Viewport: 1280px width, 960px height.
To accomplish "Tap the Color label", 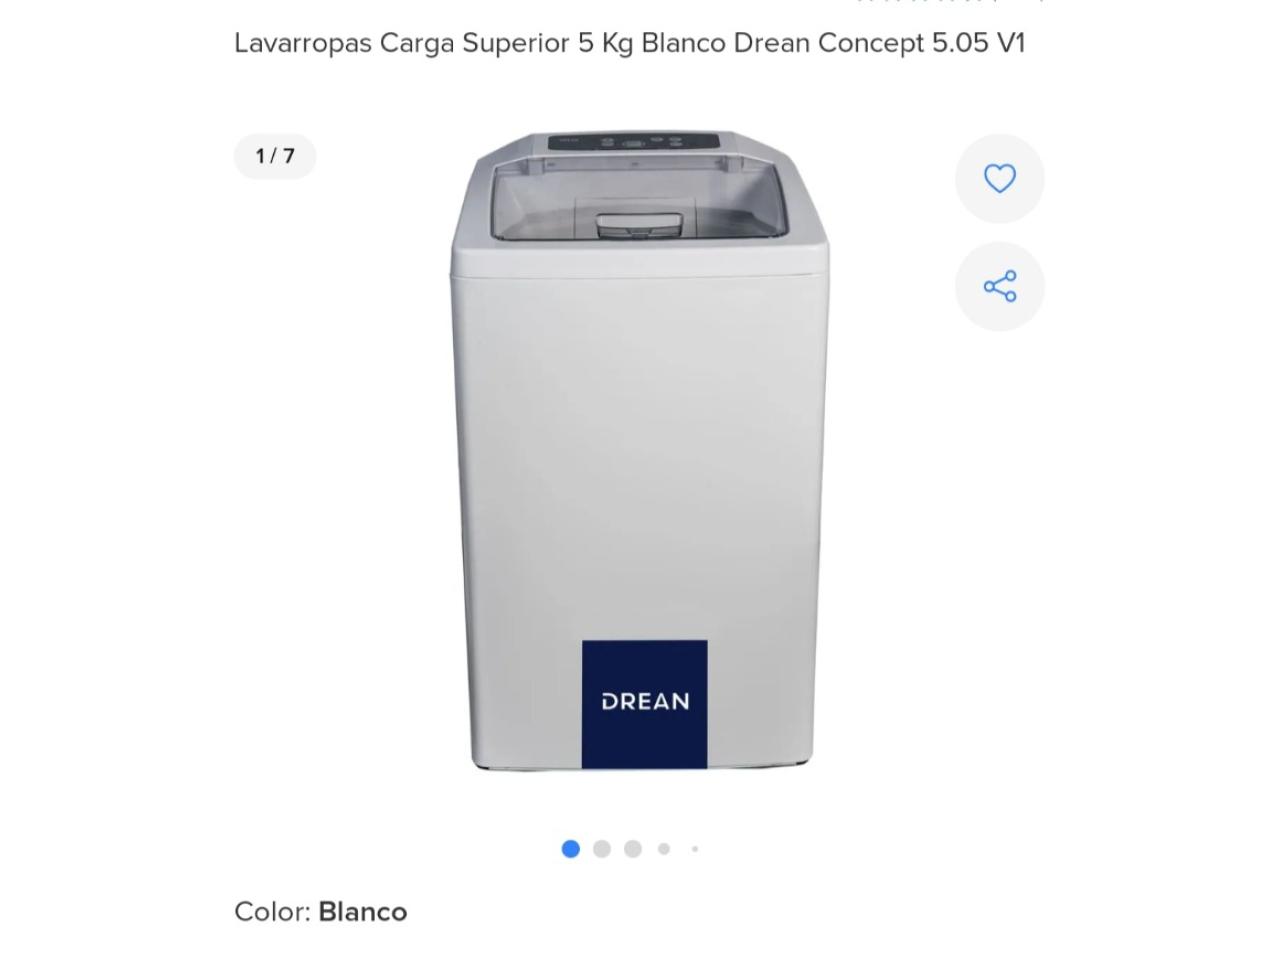I will [x=272, y=912].
